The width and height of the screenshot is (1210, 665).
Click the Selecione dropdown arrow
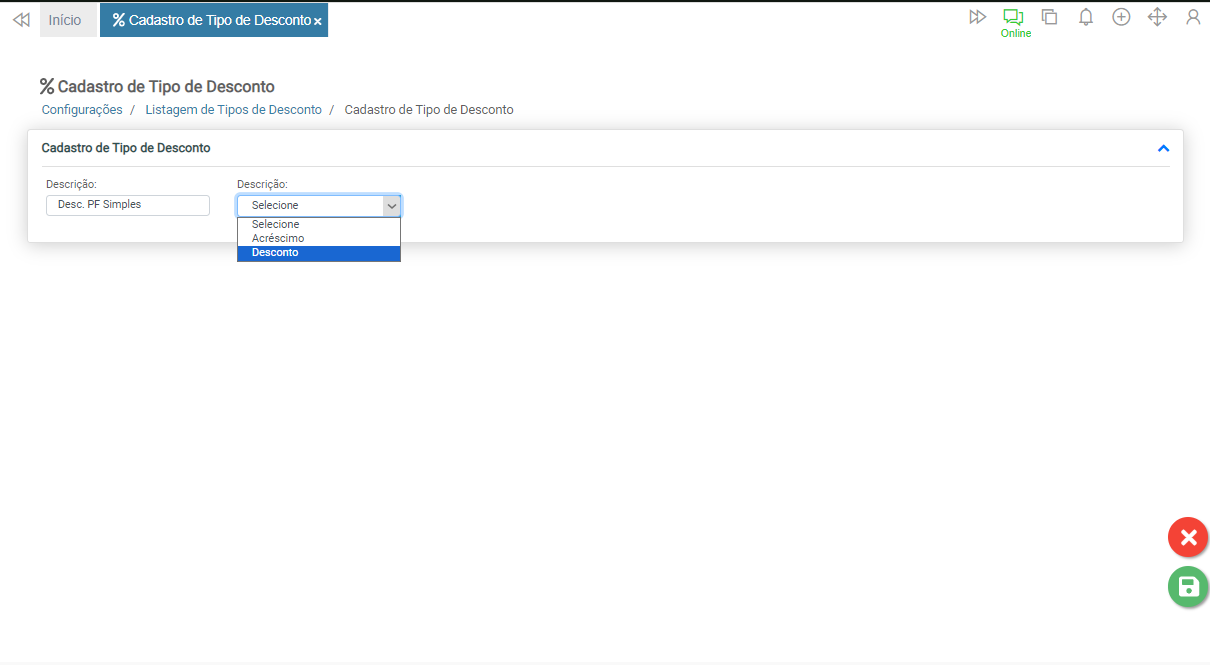pos(392,205)
